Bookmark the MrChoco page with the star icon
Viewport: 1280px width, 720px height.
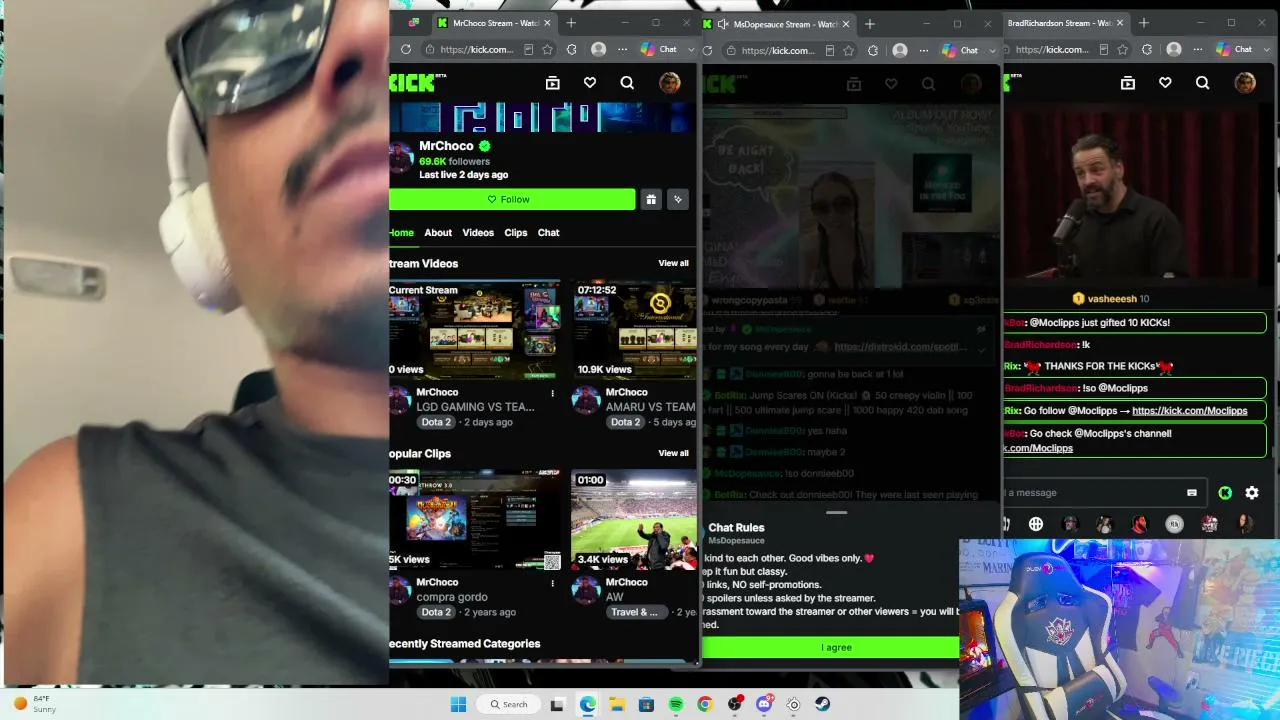pos(548,49)
